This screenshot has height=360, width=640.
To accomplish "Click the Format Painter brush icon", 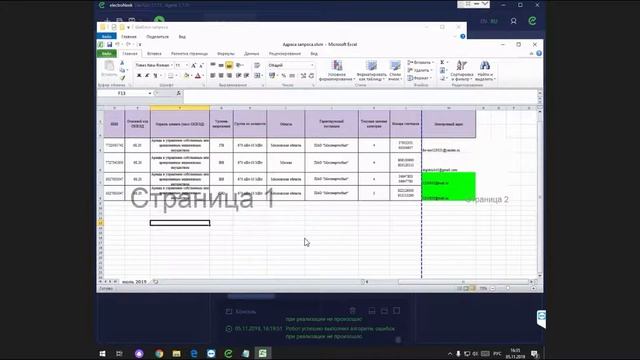I will pos(122,78).
